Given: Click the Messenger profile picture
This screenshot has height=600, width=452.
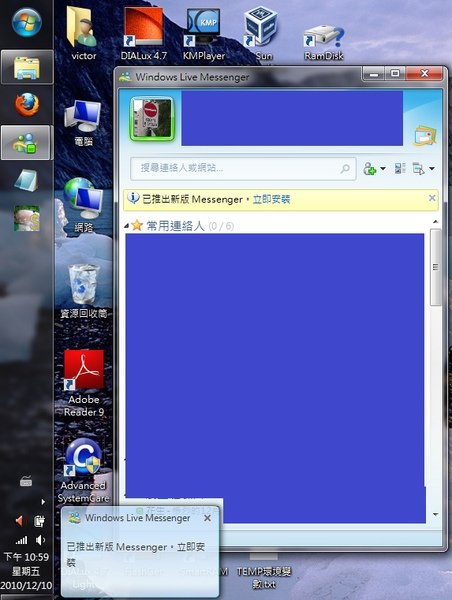Looking at the screenshot, I should click(x=152, y=118).
